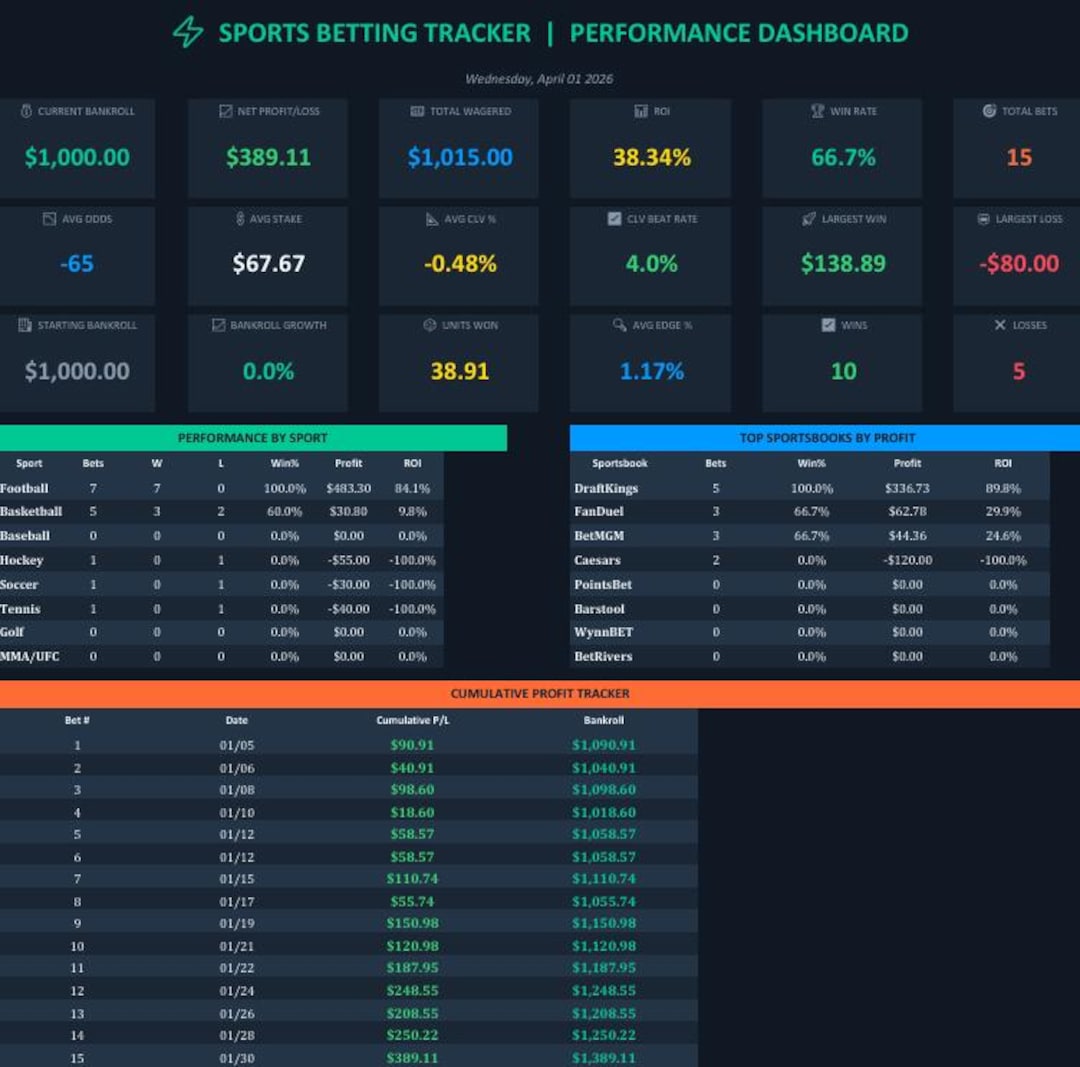Click DraftKings' 89.8% ROI cell

pos(1003,488)
